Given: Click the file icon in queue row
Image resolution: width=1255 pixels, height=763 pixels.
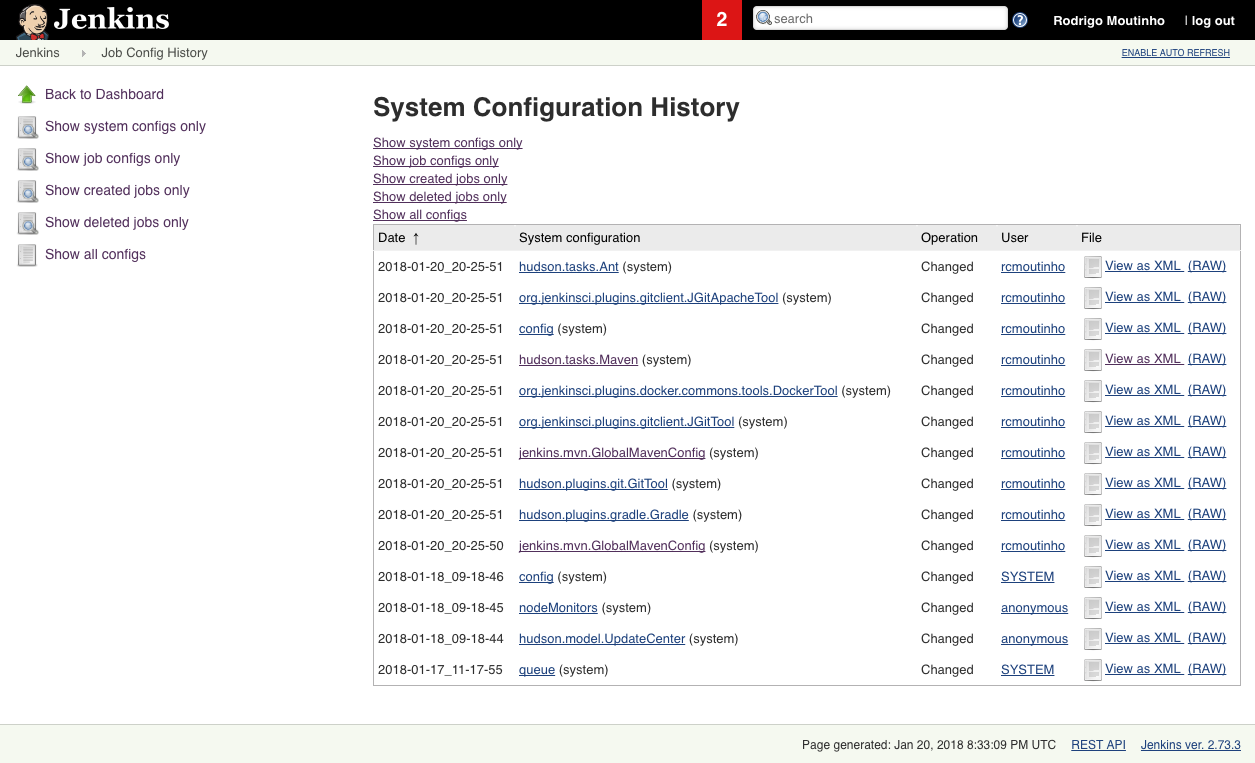Looking at the screenshot, I should (x=1093, y=670).
